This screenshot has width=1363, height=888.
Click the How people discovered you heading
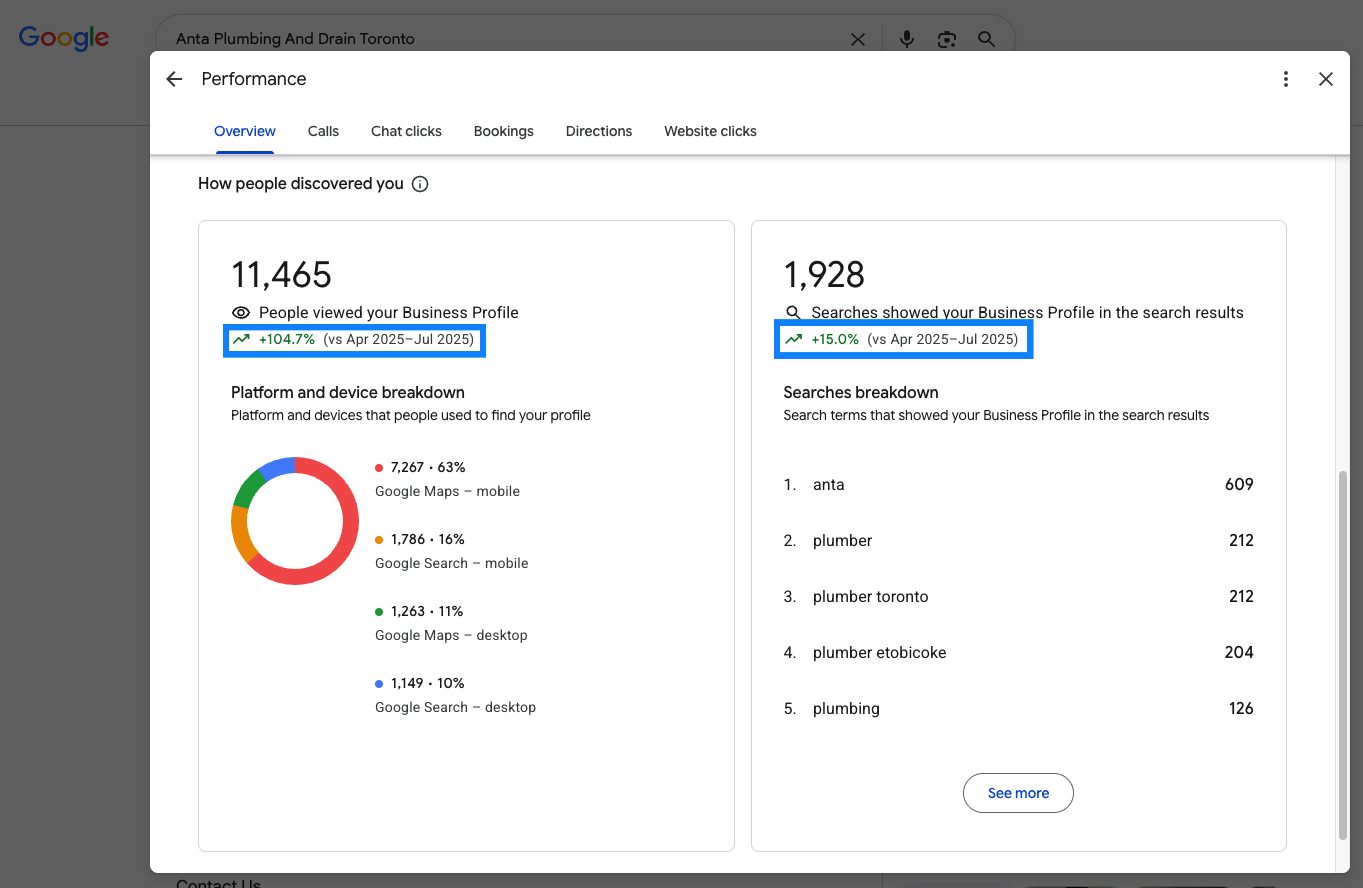(301, 184)
